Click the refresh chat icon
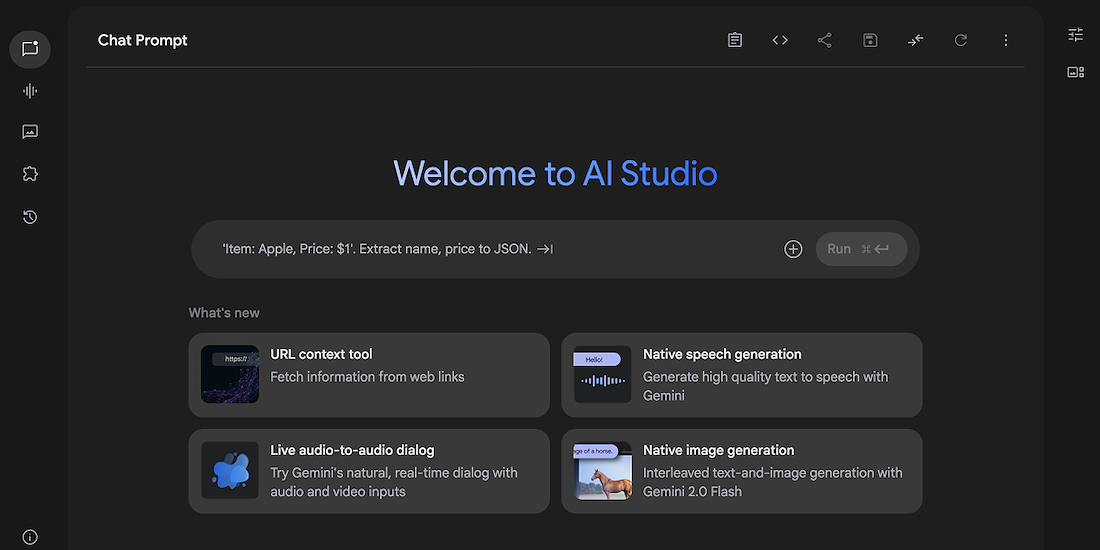Image resolution: width=1100 pixels, height=550 pixels. (961, 40)
